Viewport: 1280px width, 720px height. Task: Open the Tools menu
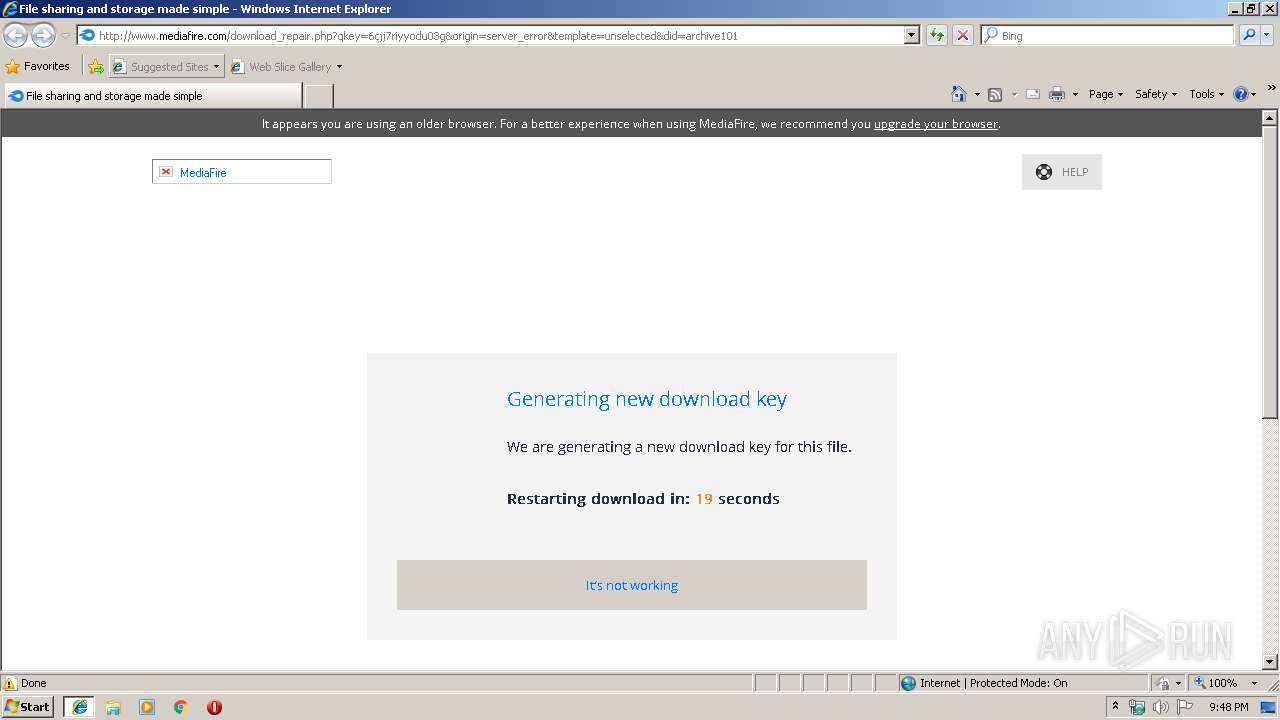tap(1207, 94)
